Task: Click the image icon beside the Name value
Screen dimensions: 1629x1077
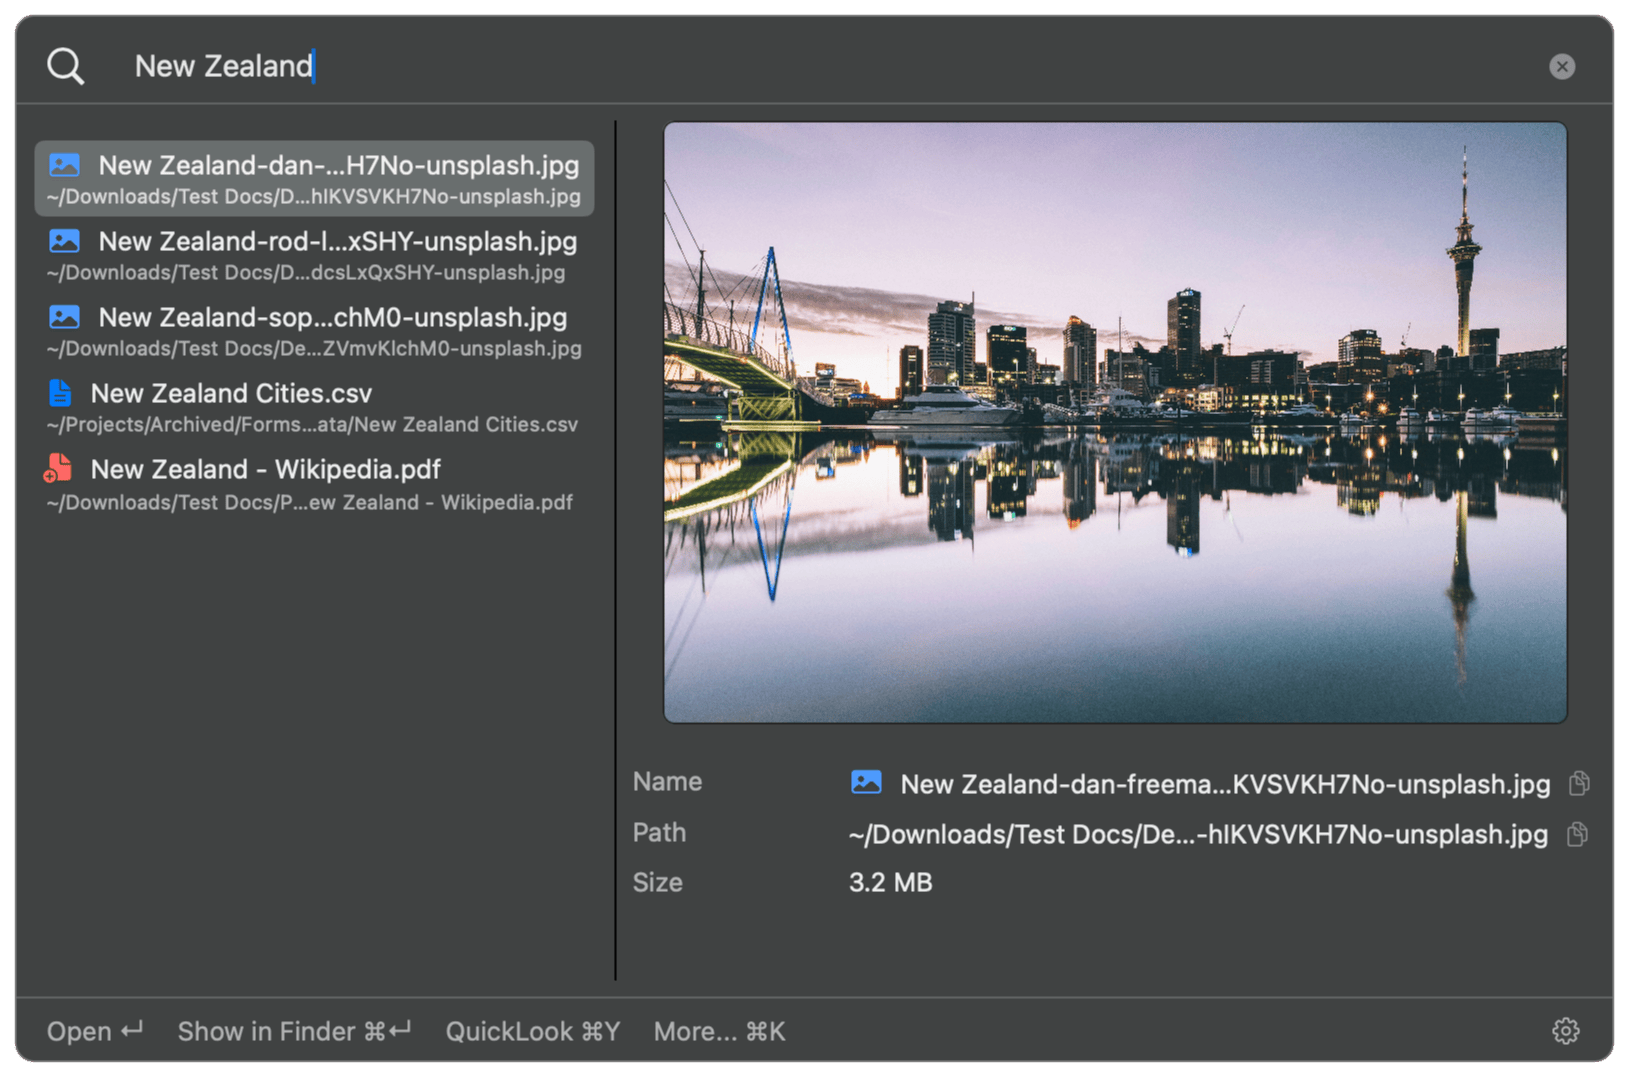Action: 866,782
